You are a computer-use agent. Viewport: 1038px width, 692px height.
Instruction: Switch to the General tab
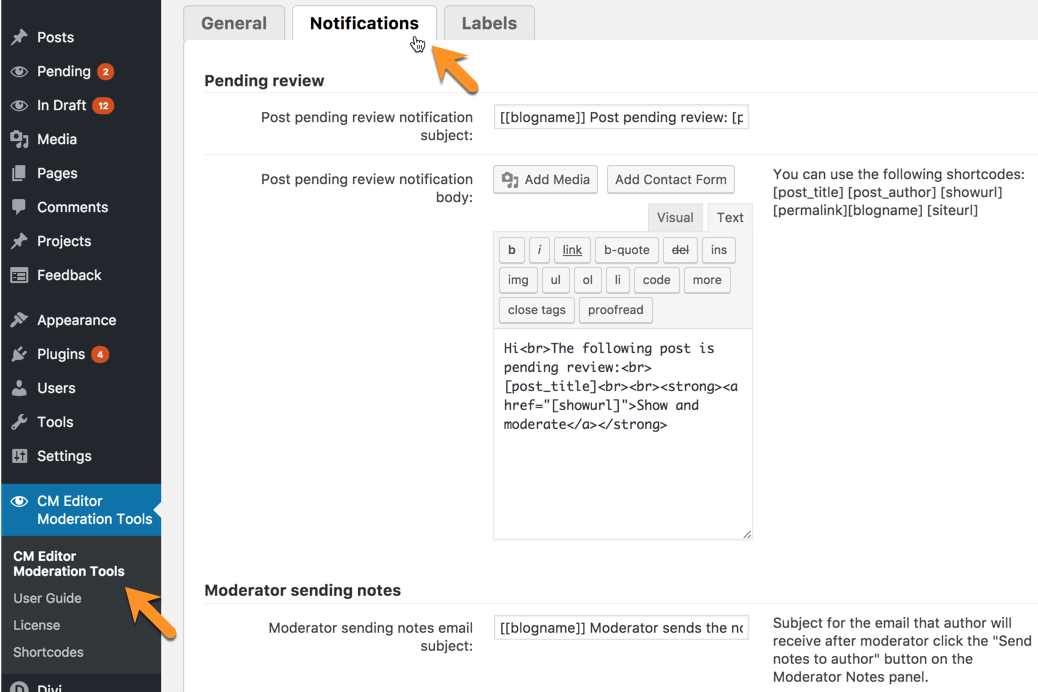pyautogui.click(x=234, y=23)
